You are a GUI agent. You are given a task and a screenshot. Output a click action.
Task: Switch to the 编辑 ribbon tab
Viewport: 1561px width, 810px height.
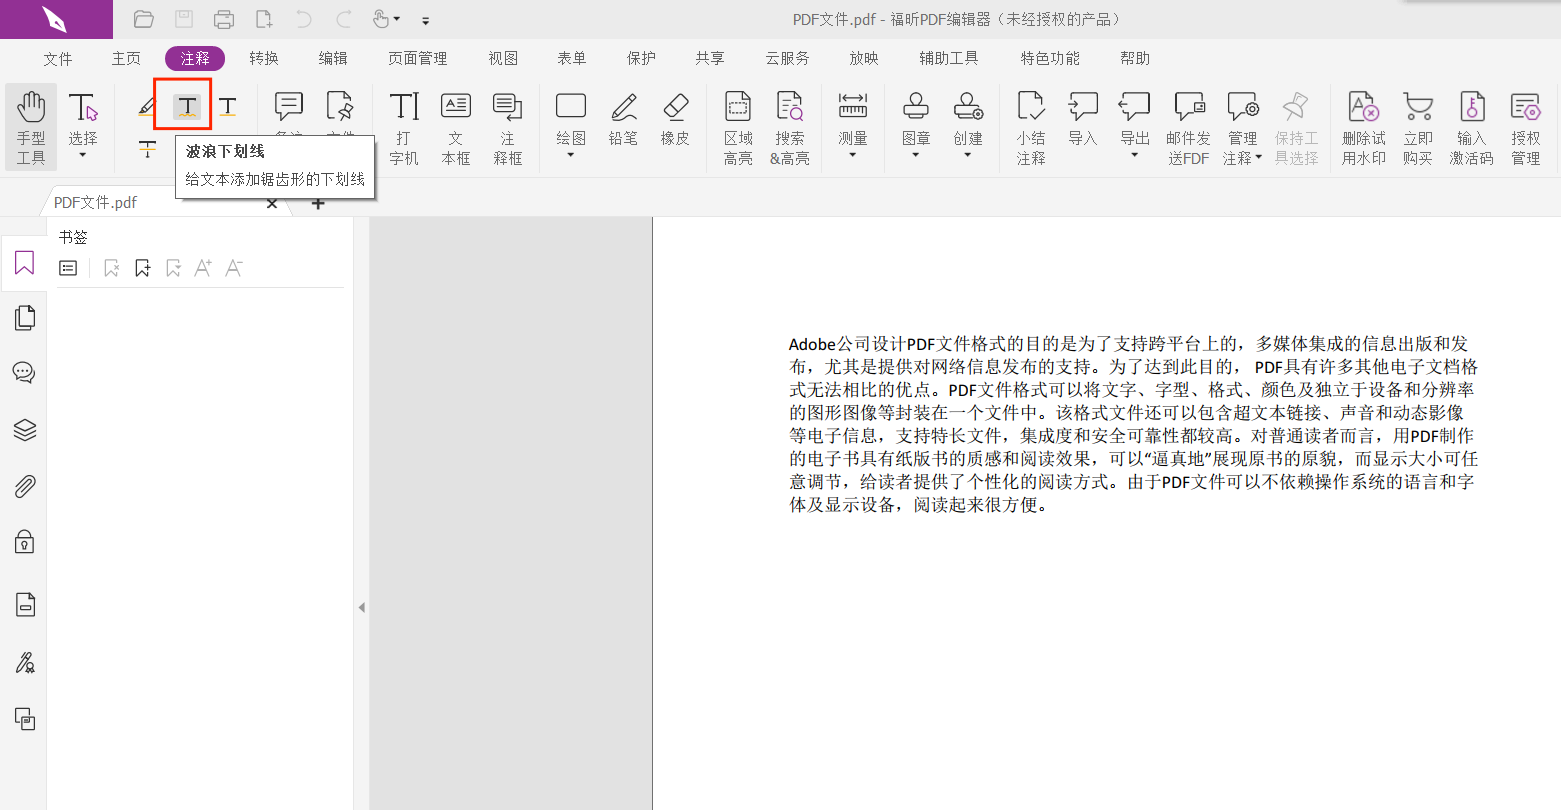coord(333,59)
